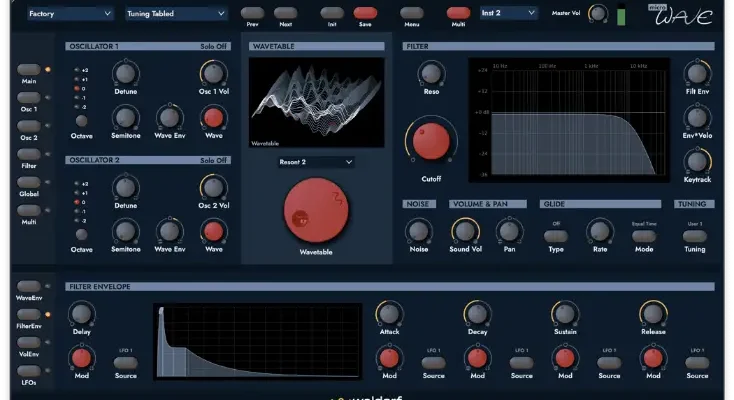Click the Keytrack knob
This screenshot has height=400, width=734.
click(697, 161)
